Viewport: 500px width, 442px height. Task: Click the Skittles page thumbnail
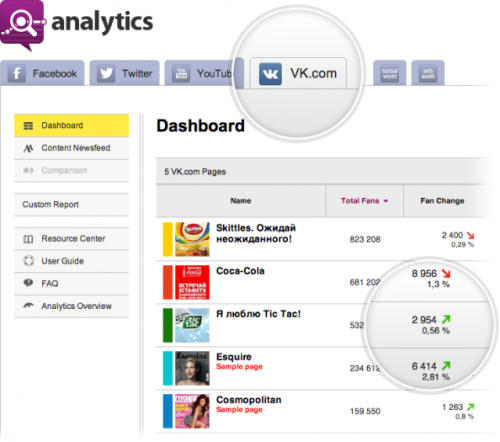tap(192, 239)
